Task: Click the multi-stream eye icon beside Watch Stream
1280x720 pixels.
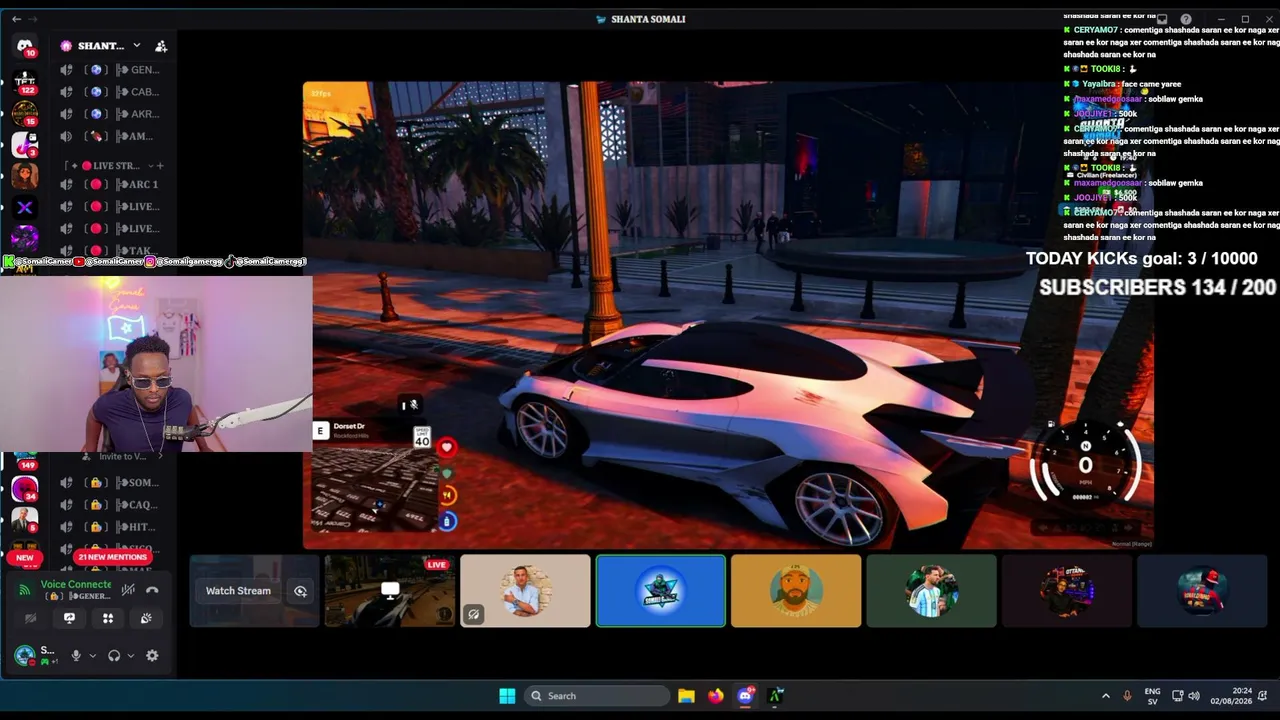Action: click(x=300, y=591)
